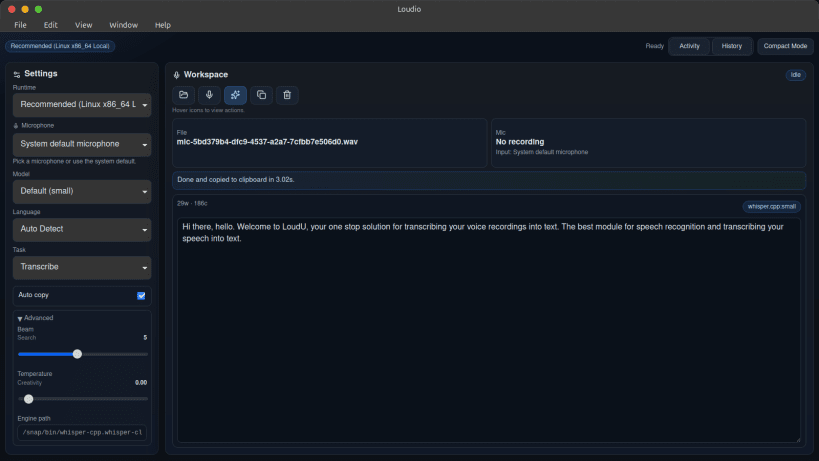Open the Microphone selection dropdown
819x461 pixels.
tap(82, 144)
